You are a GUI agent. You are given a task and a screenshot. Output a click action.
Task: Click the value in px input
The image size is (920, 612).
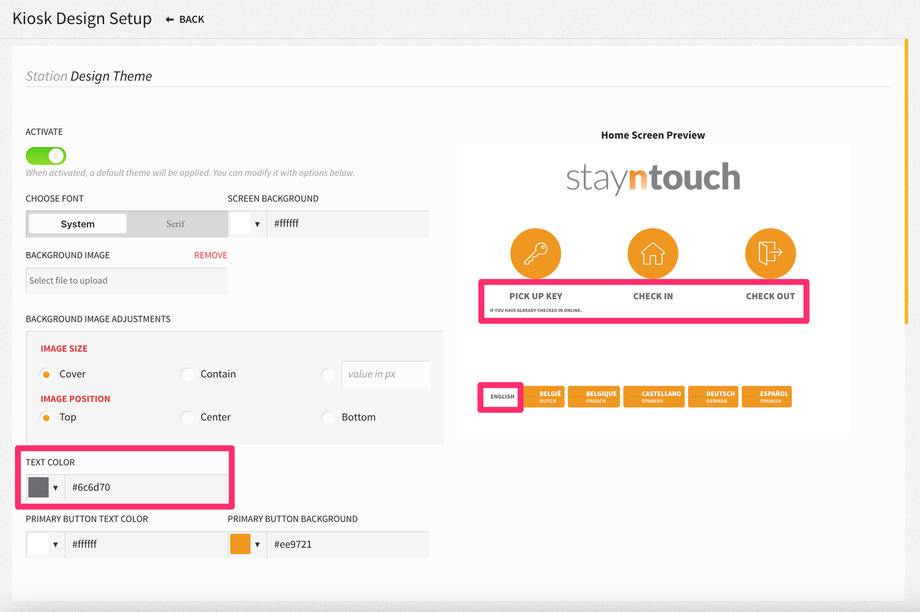tap(386, 374)
